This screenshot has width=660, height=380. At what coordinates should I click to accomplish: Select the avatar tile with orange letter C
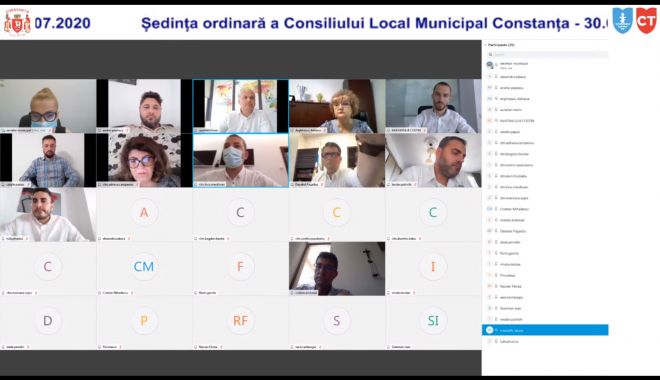point(337,215)
